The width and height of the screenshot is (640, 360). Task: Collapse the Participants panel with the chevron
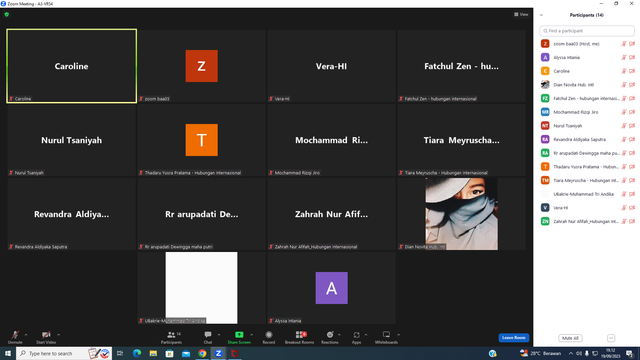click(x=541, y=15)
